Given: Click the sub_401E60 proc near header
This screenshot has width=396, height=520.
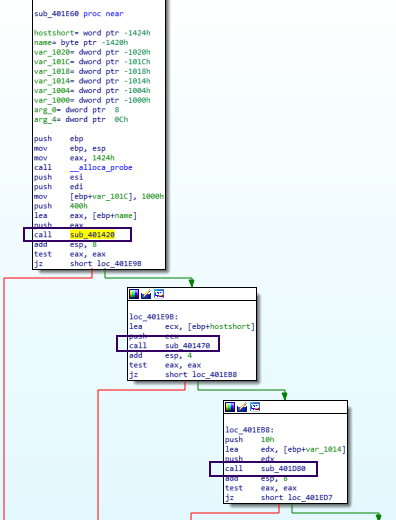Looking at the screenshot, I should click(79, 14).
